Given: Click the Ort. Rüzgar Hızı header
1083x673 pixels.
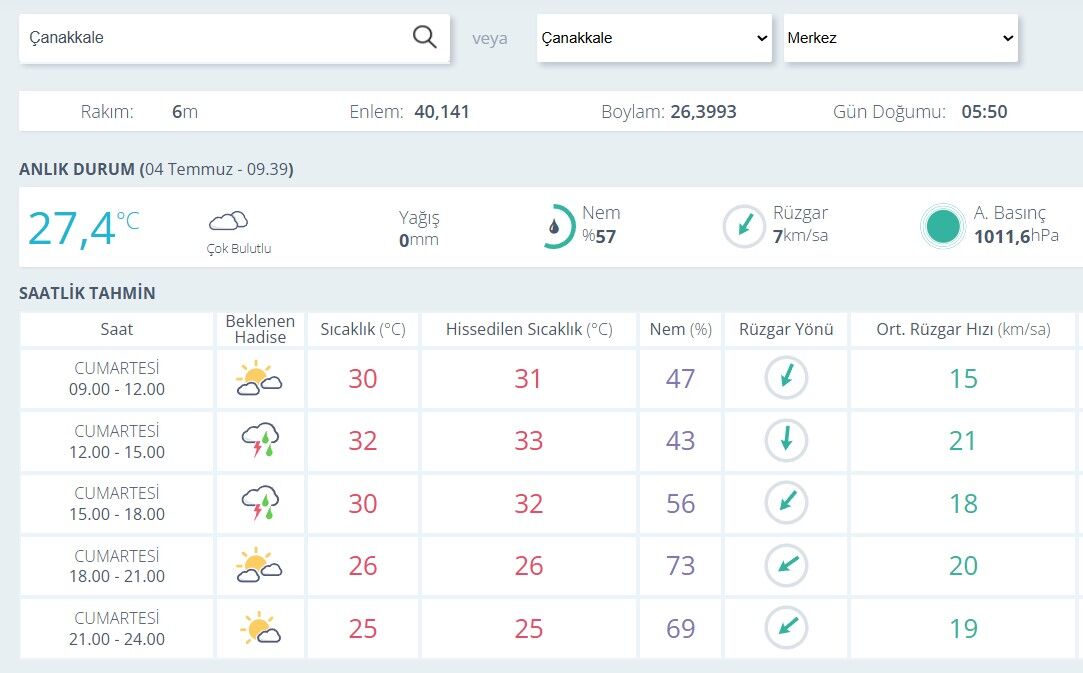Looking at the screenshot, I should (x=963, y=329).
